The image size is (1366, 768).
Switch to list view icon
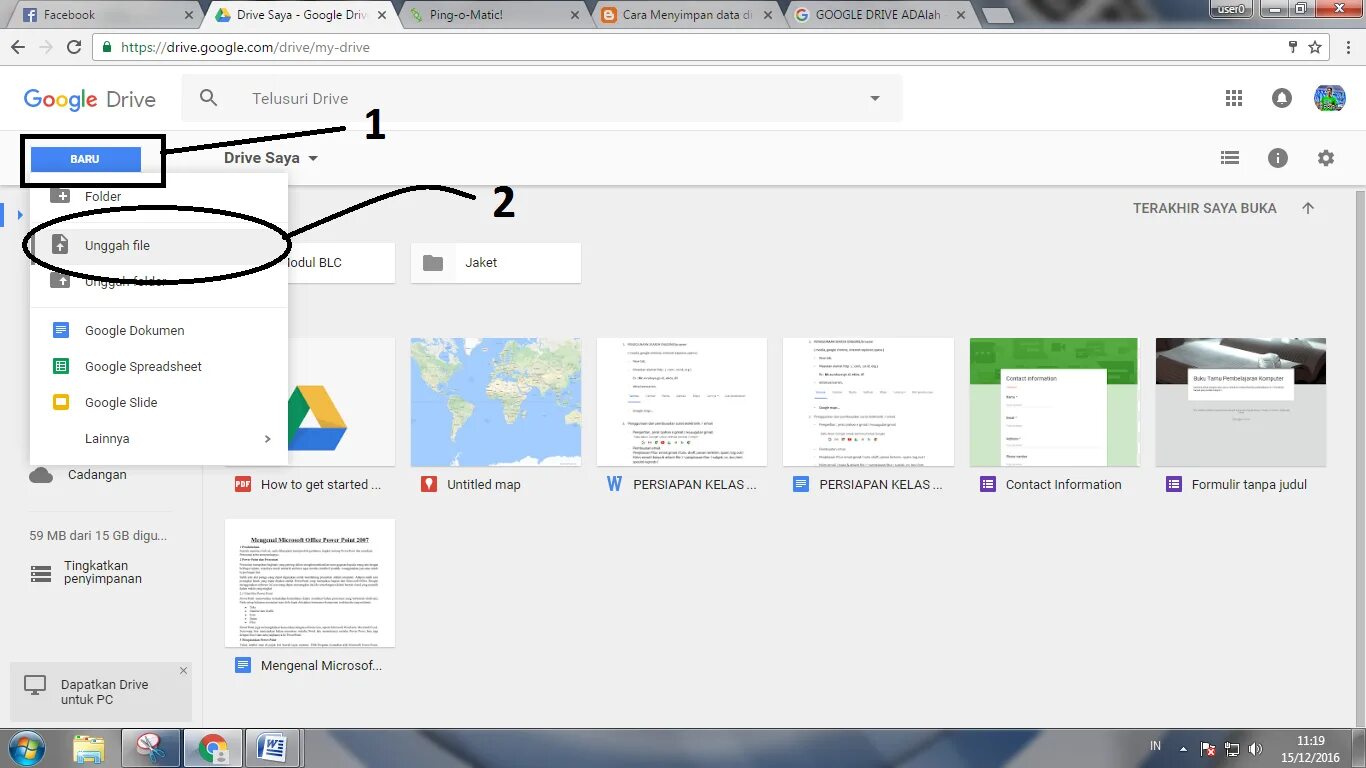tap(1230, 158)
